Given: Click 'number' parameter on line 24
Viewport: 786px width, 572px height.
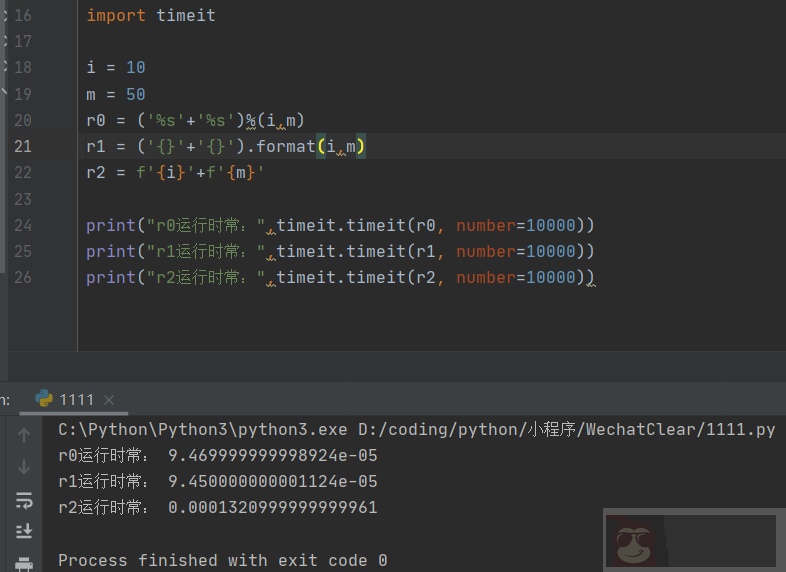Looking at the screenshot, I should click(486, 226).
